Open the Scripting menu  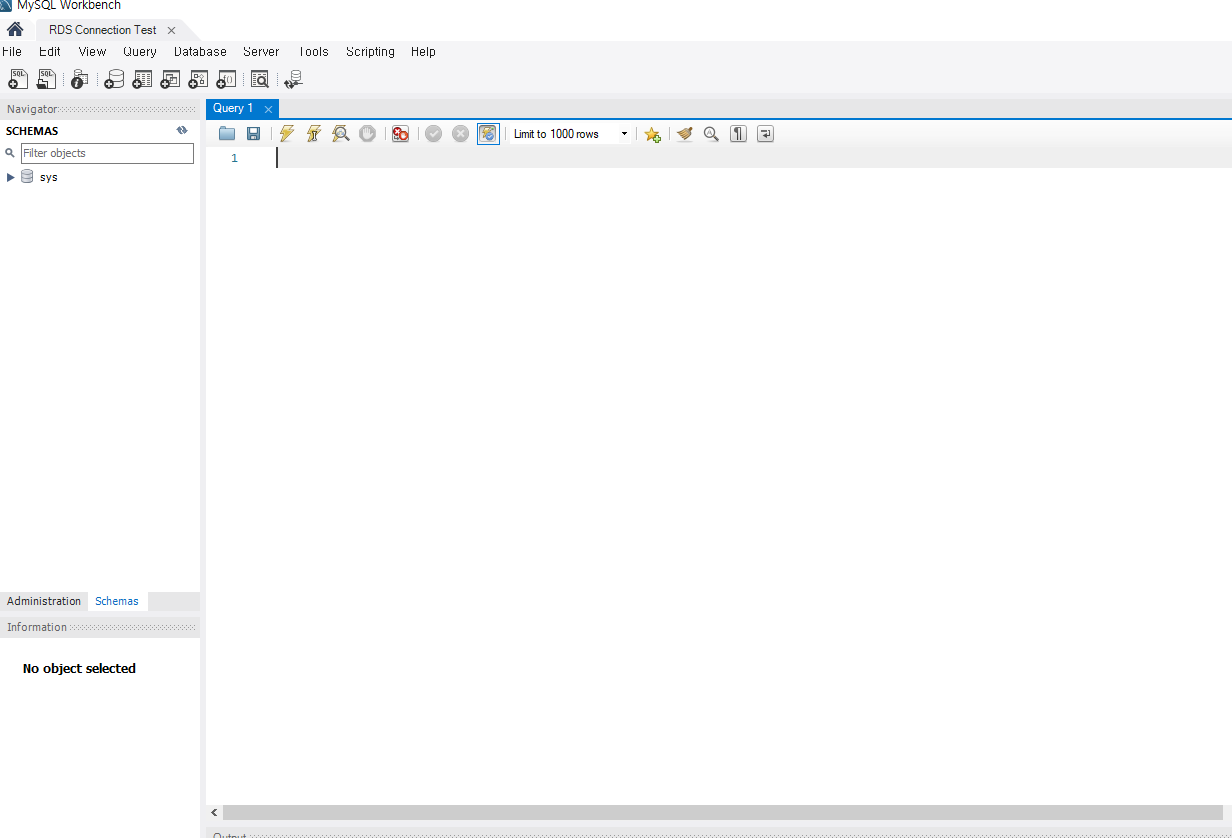click(370, 52)
